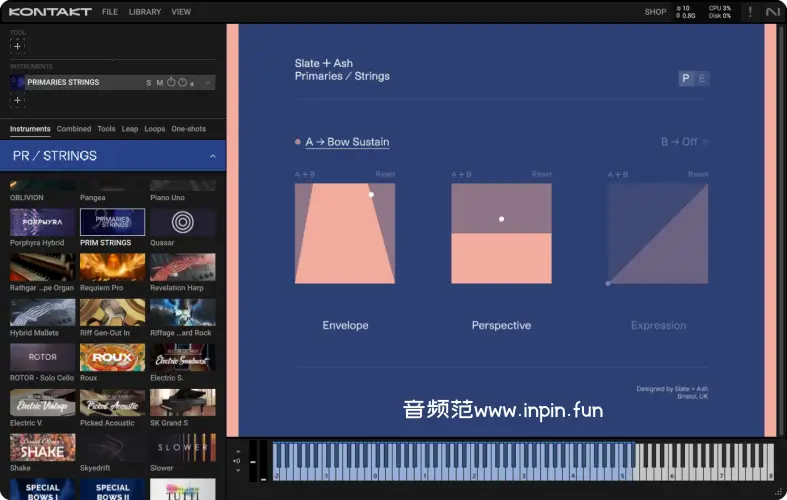
Task: Click the Primaries Strings instrument icon
Action: pyautogui.click(x=17, y=82)
